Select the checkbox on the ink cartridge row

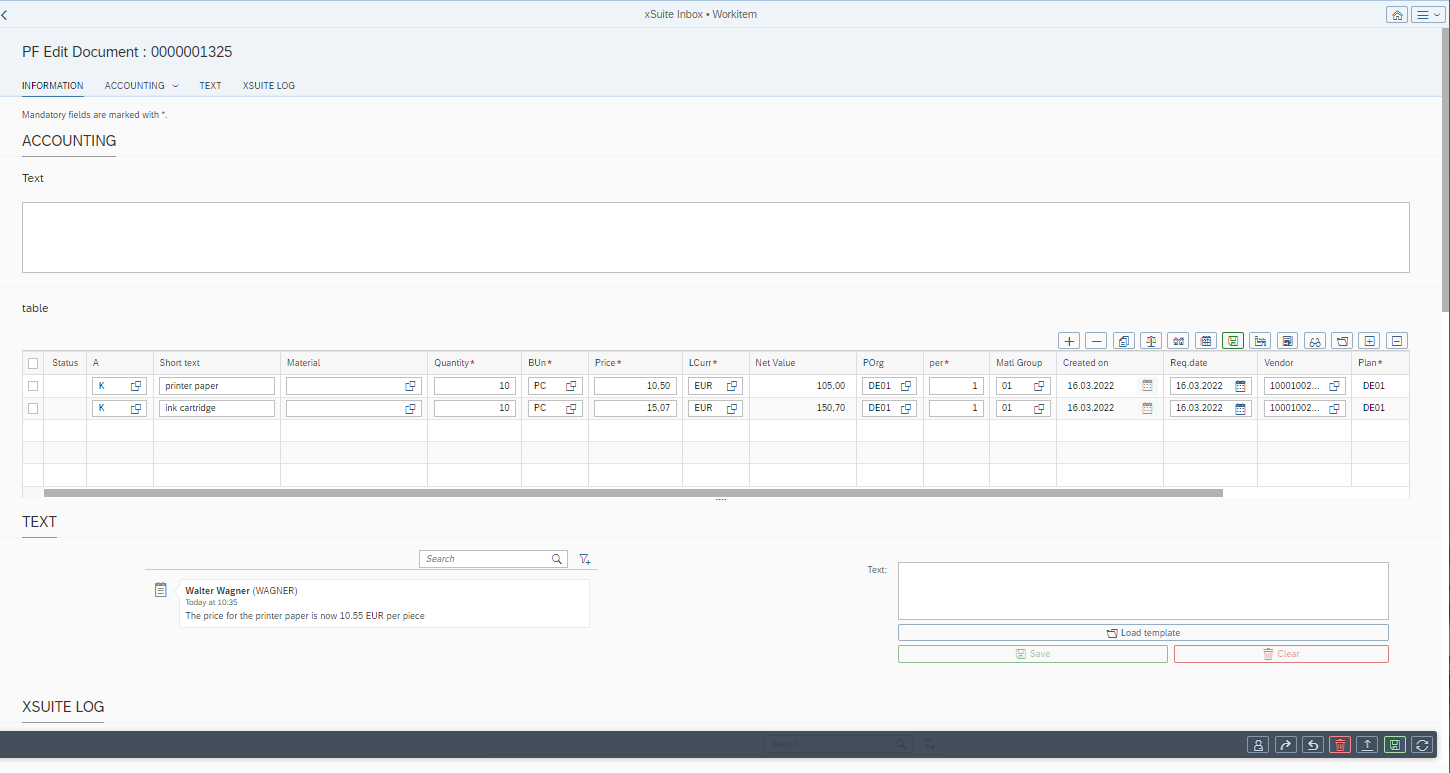point(33,408)
